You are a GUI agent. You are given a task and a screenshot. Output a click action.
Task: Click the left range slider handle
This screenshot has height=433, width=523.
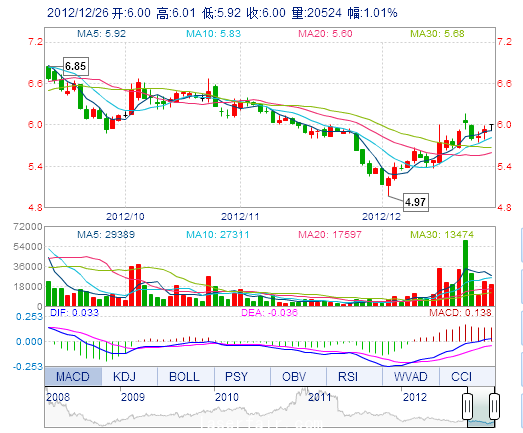[x=468, y=407]
